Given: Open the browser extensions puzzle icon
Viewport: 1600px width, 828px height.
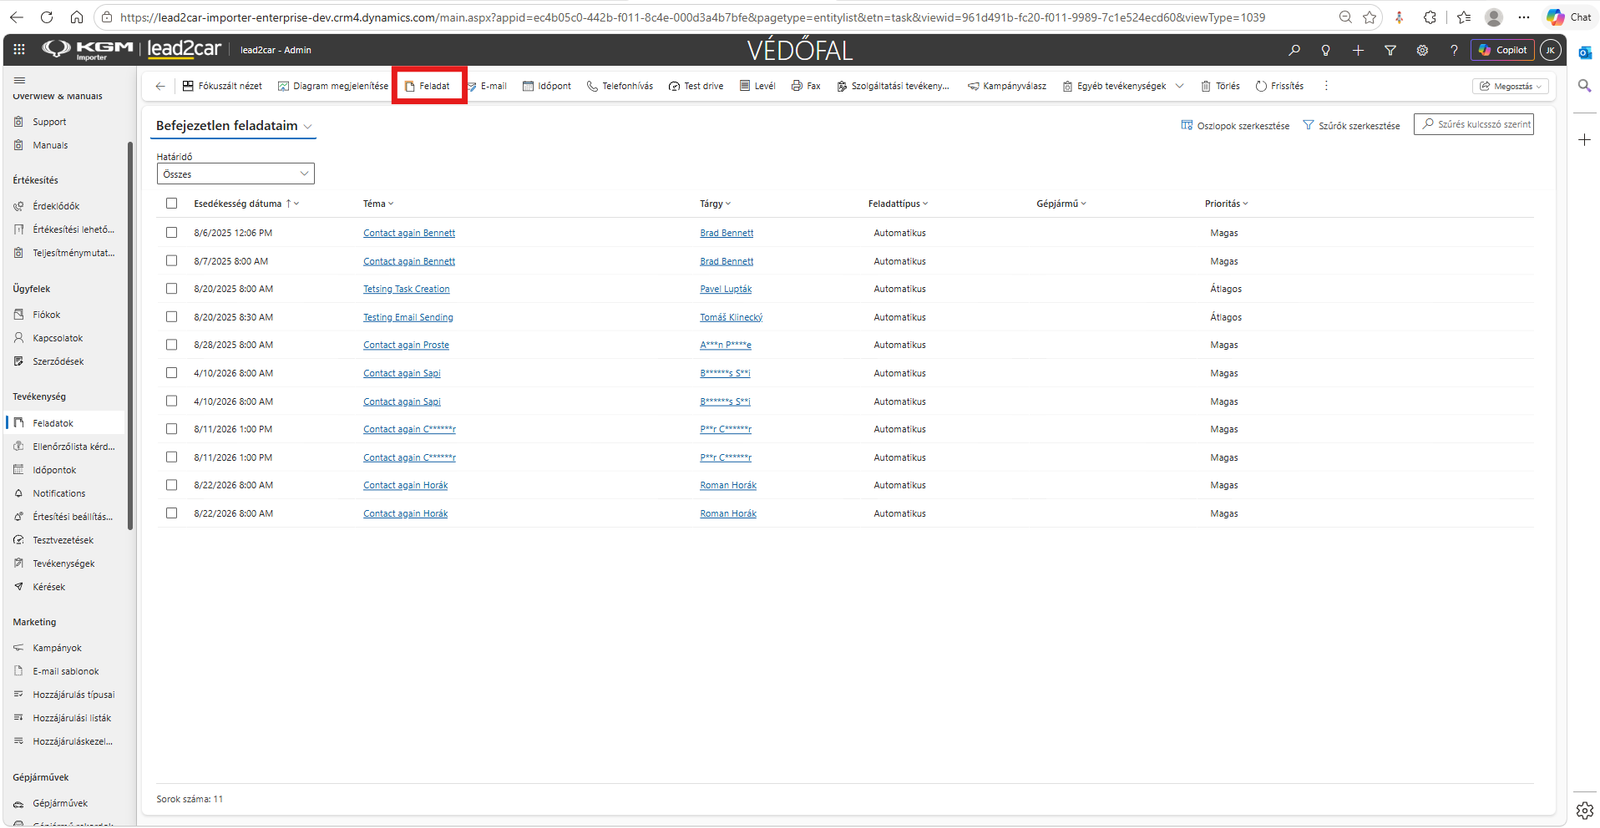Looking at the screenshot, I should (1430, 17).
